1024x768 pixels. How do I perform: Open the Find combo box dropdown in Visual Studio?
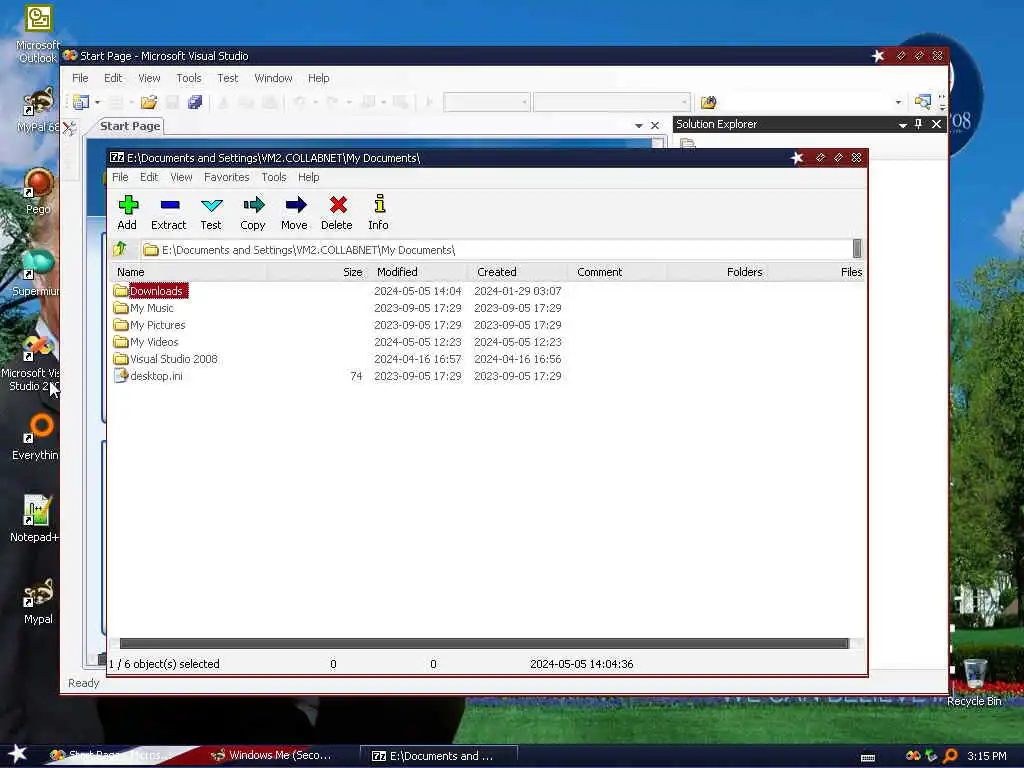pyautogui.click(x=898, y=103)
